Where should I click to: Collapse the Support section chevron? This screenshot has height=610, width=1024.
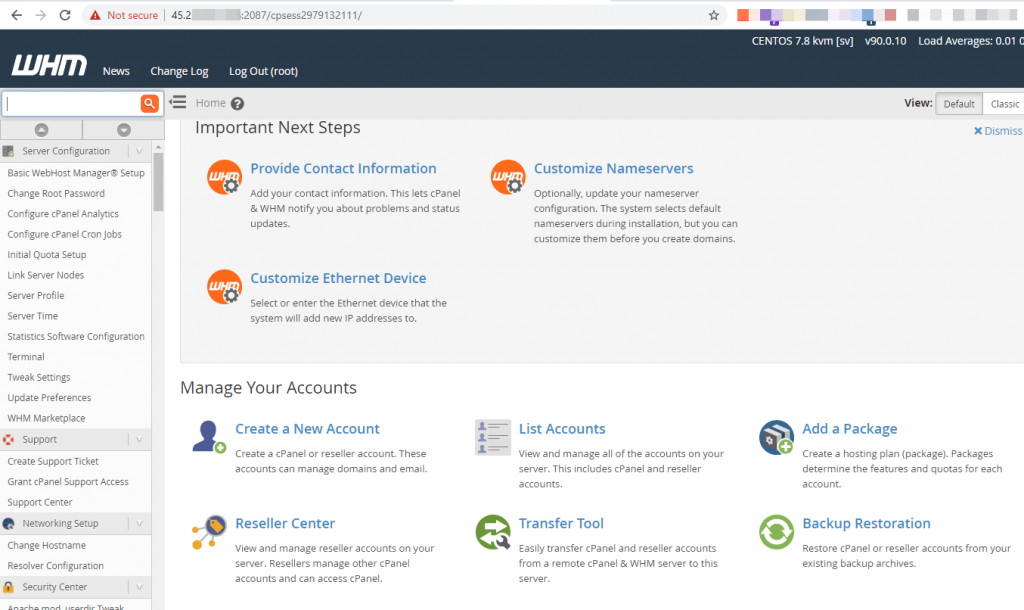click(x=139, y=440)
